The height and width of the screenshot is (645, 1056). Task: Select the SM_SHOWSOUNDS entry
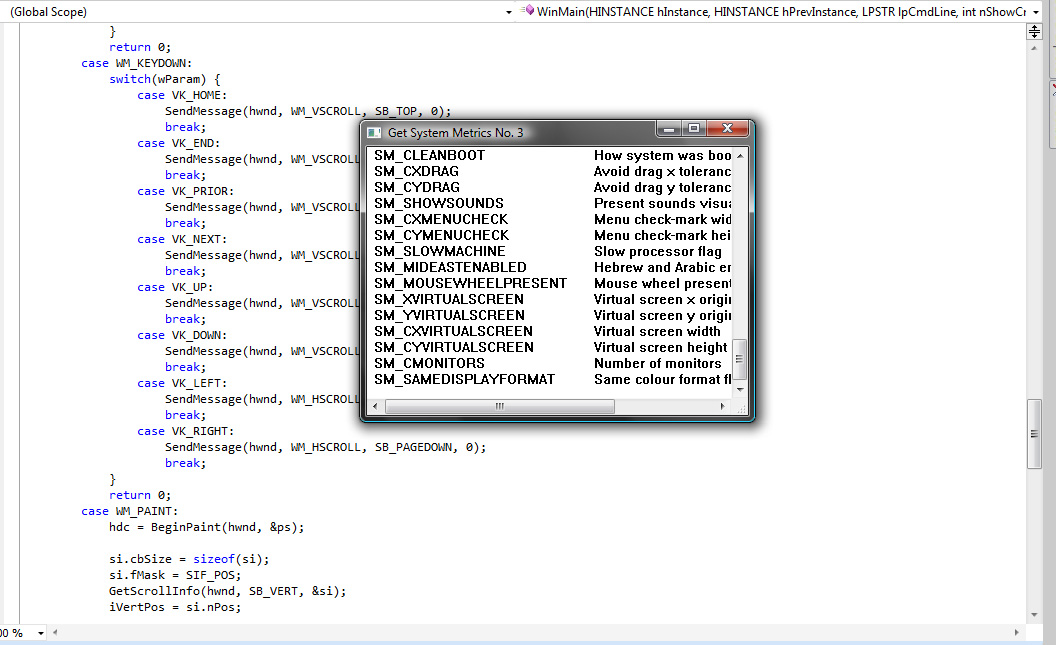pyautogui.click(x=438, y=203)
